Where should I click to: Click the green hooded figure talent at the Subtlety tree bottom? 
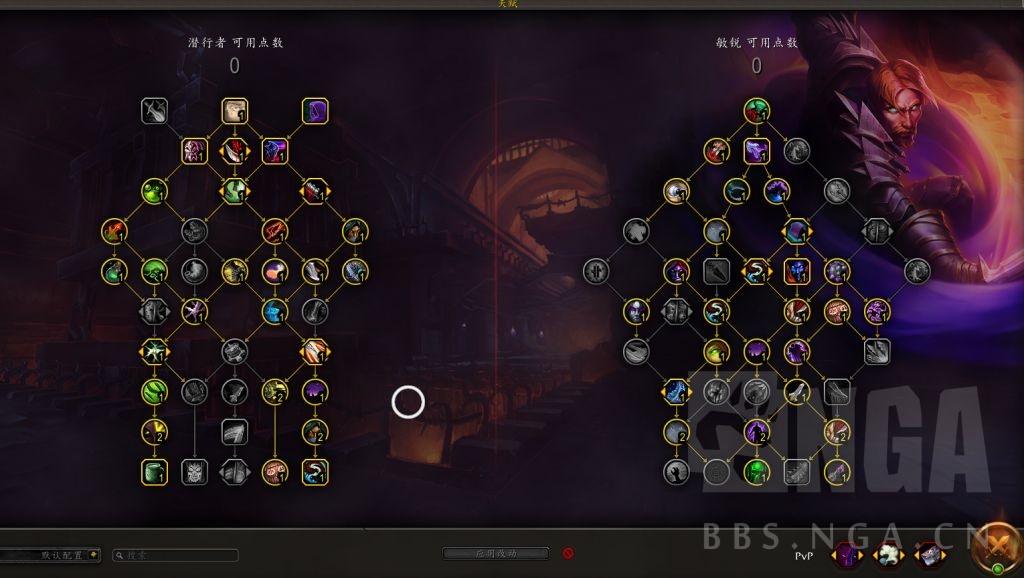756,472
